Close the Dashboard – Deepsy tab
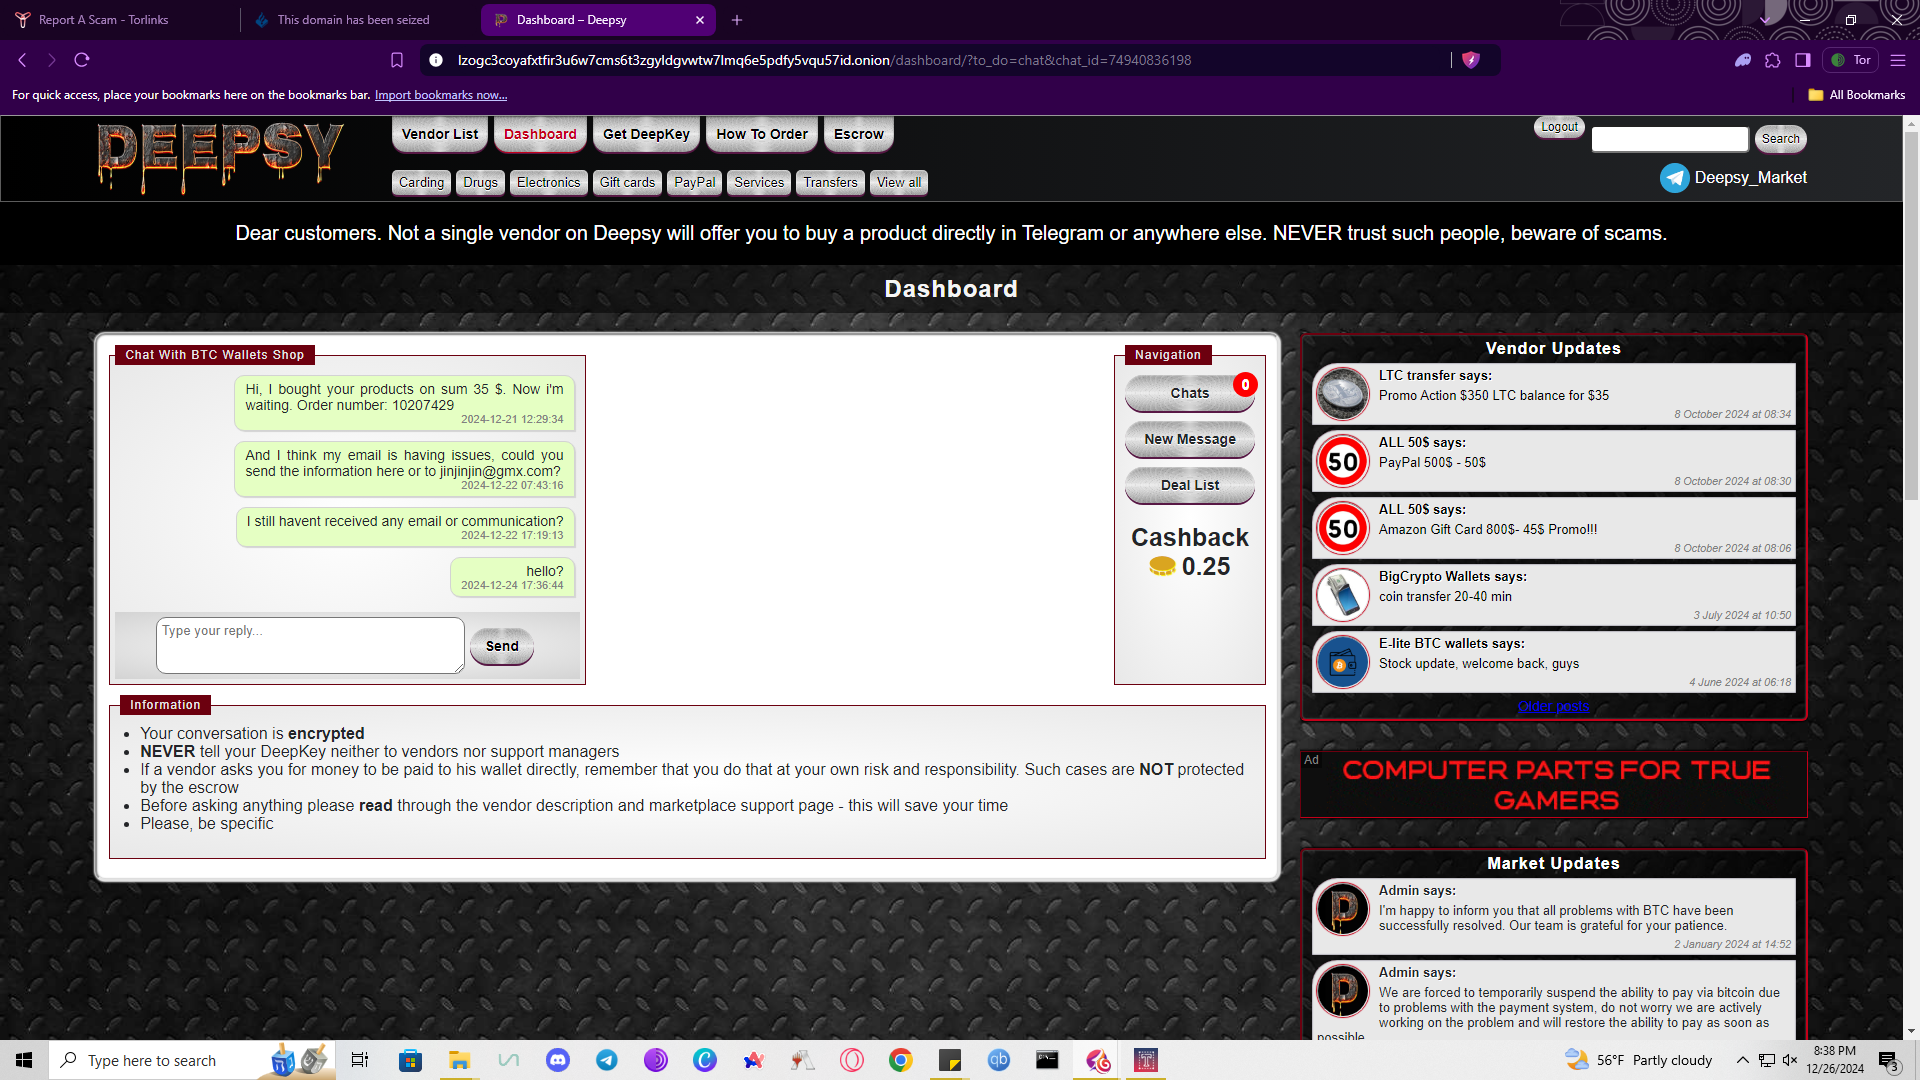 click(700, 20)
